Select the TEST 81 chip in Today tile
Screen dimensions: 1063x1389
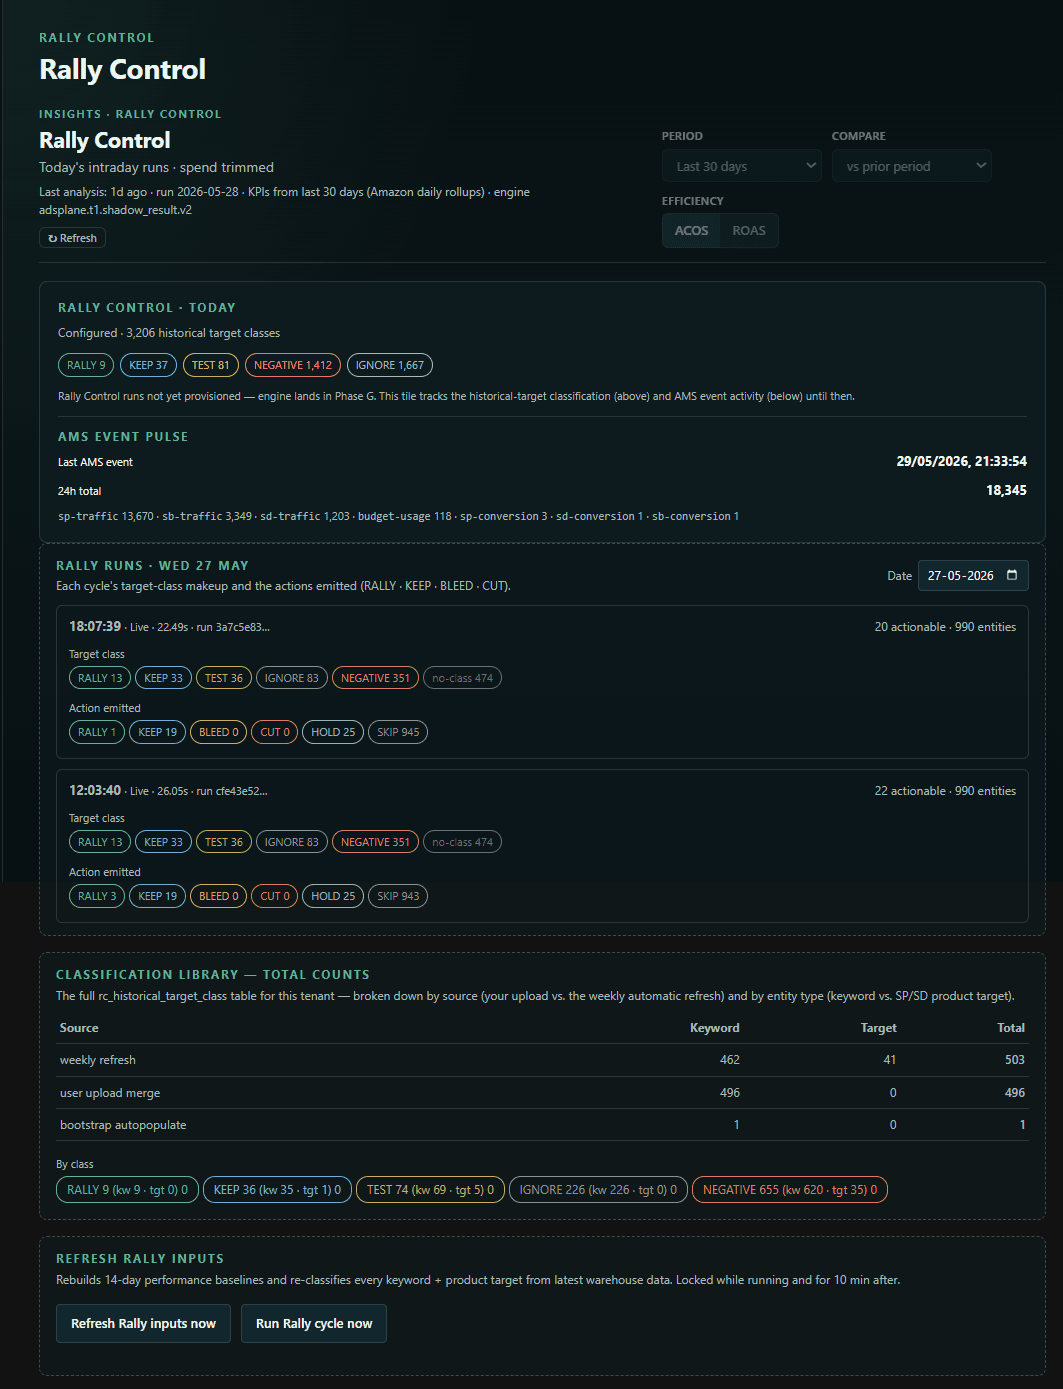pos(211,365)
